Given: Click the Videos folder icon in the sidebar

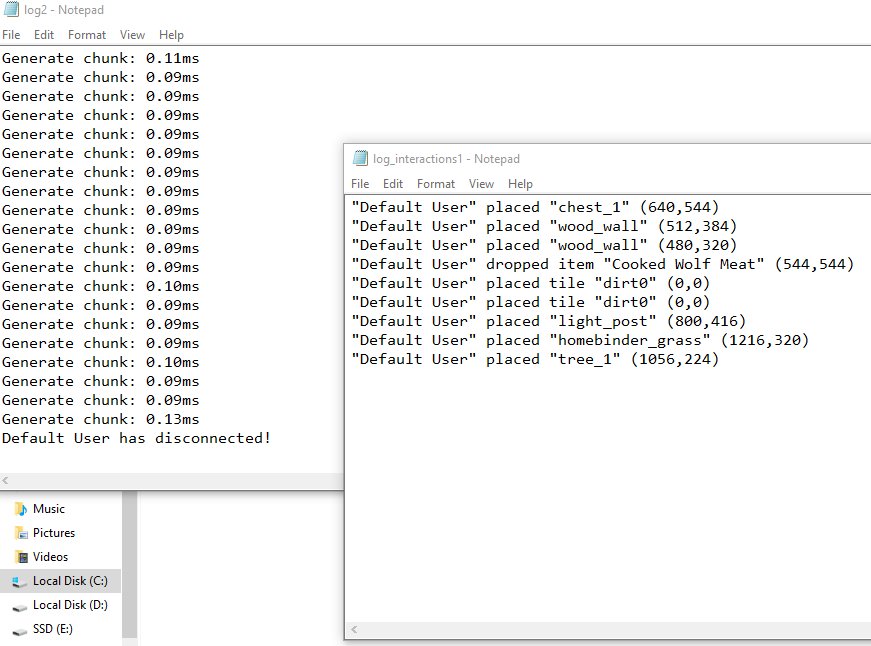Looking at the screenshot, I should coord(21,556).
